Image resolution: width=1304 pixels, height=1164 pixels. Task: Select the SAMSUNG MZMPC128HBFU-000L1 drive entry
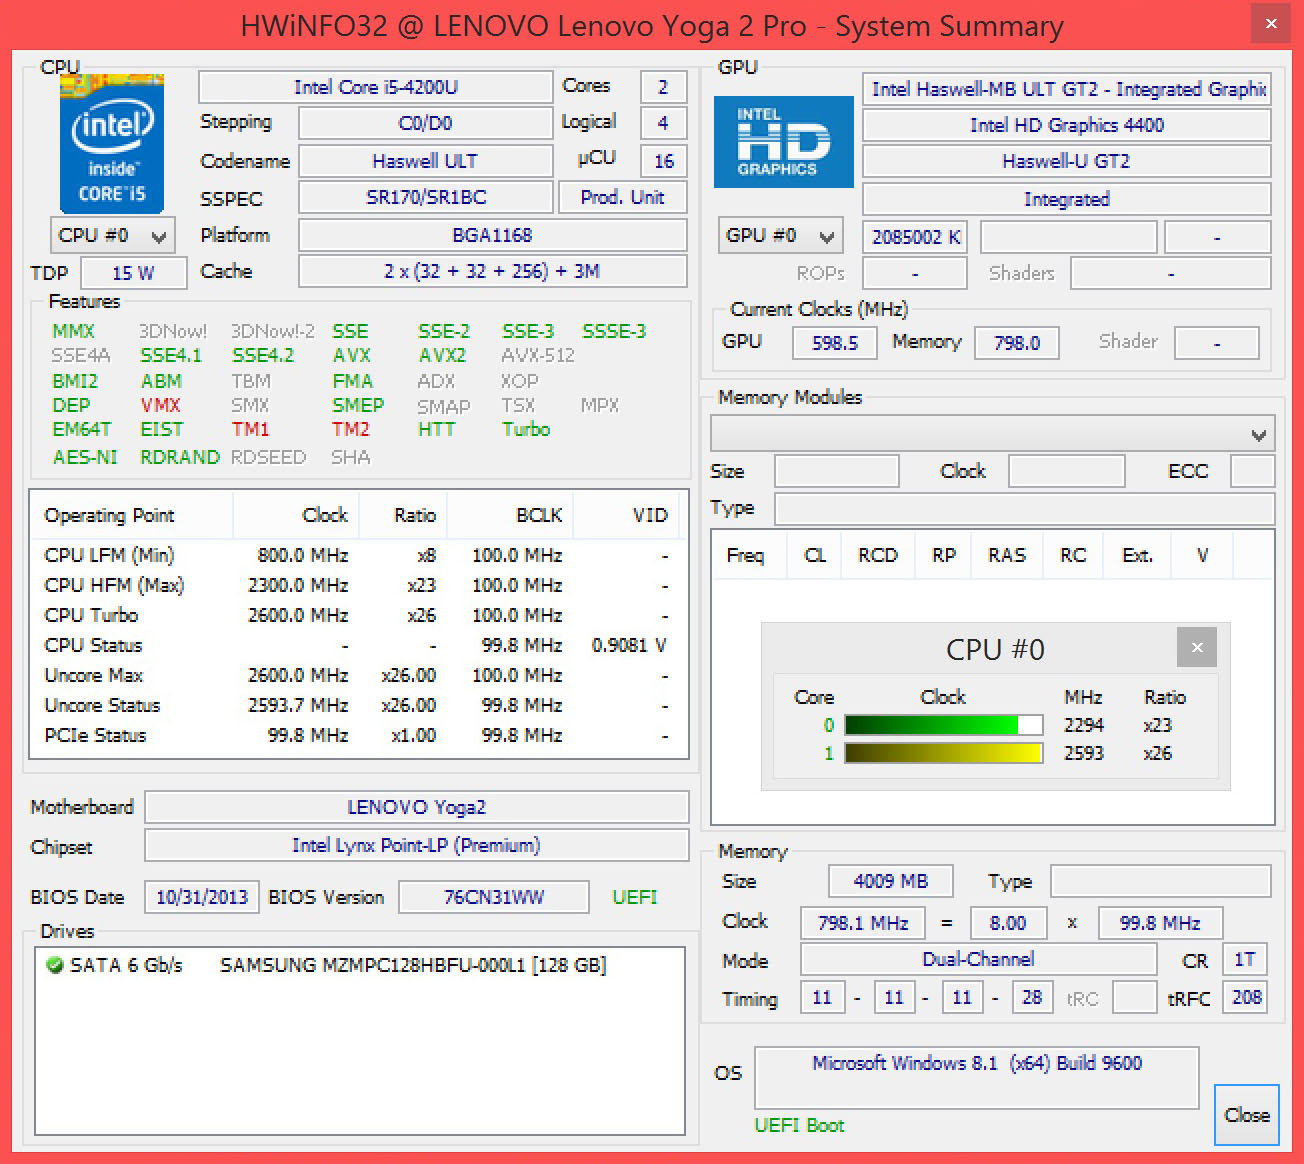(327, 965)
